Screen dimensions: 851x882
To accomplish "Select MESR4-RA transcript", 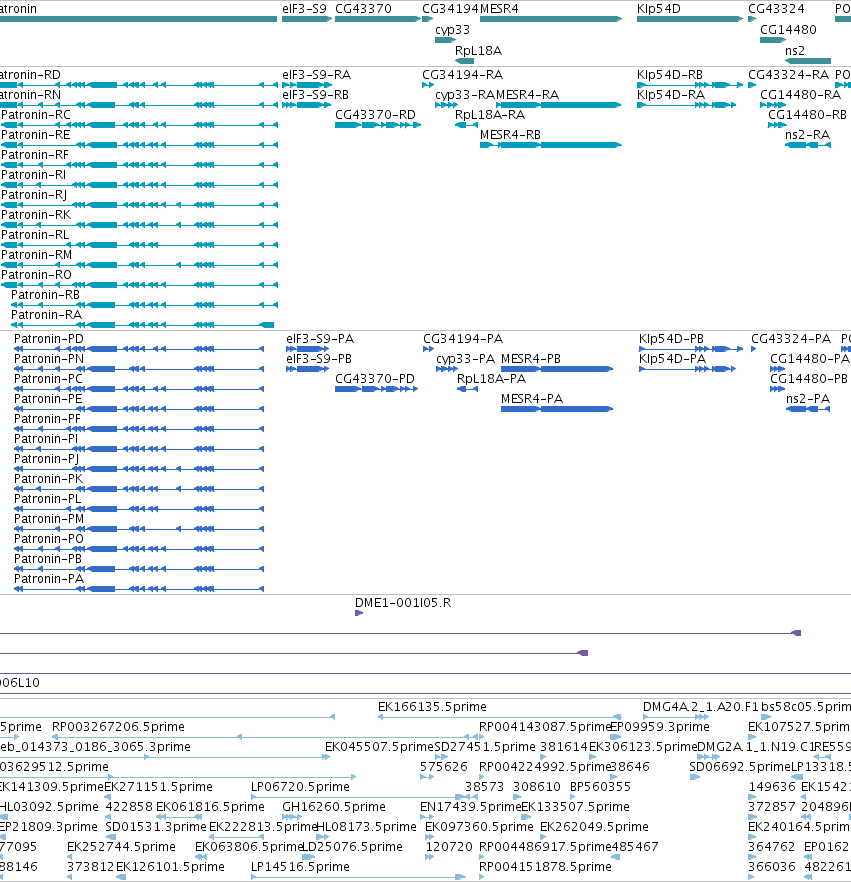I will [558, 105].
